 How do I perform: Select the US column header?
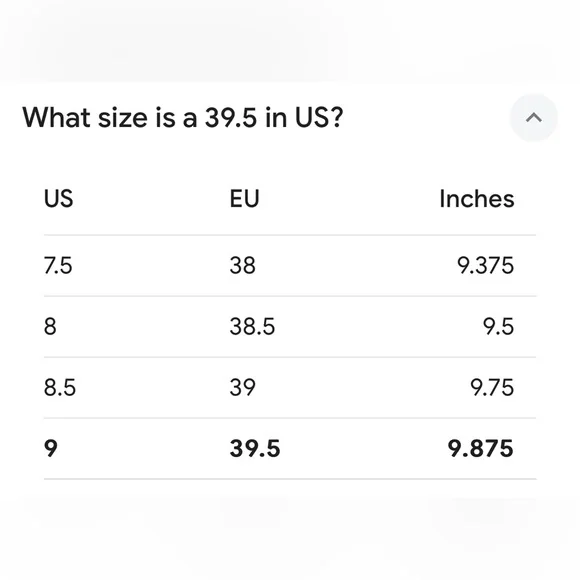tap(58, 199)
